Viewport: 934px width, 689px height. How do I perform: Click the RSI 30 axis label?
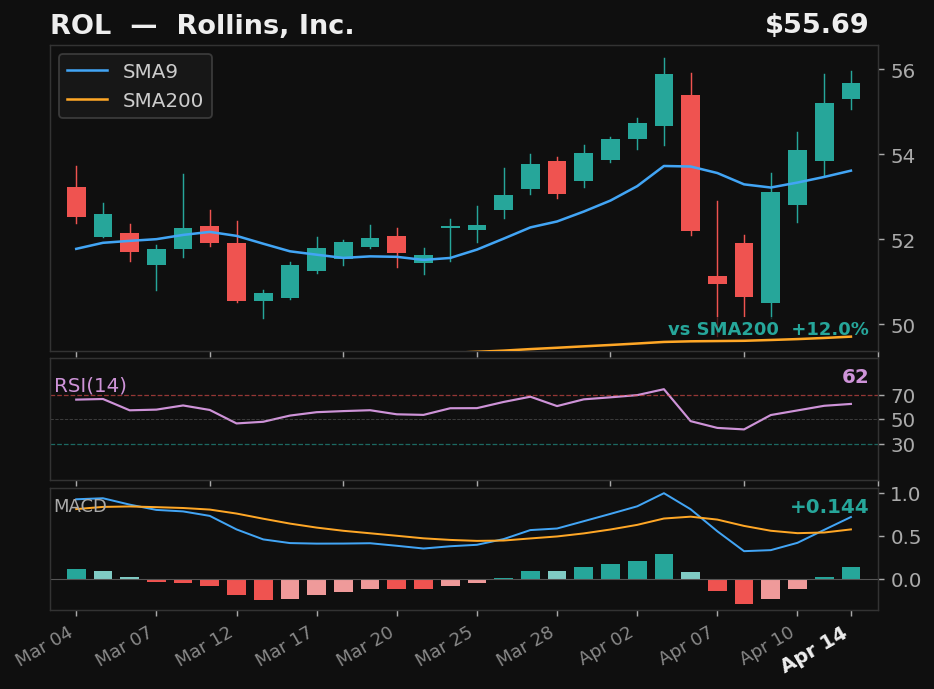coord(902,445)
